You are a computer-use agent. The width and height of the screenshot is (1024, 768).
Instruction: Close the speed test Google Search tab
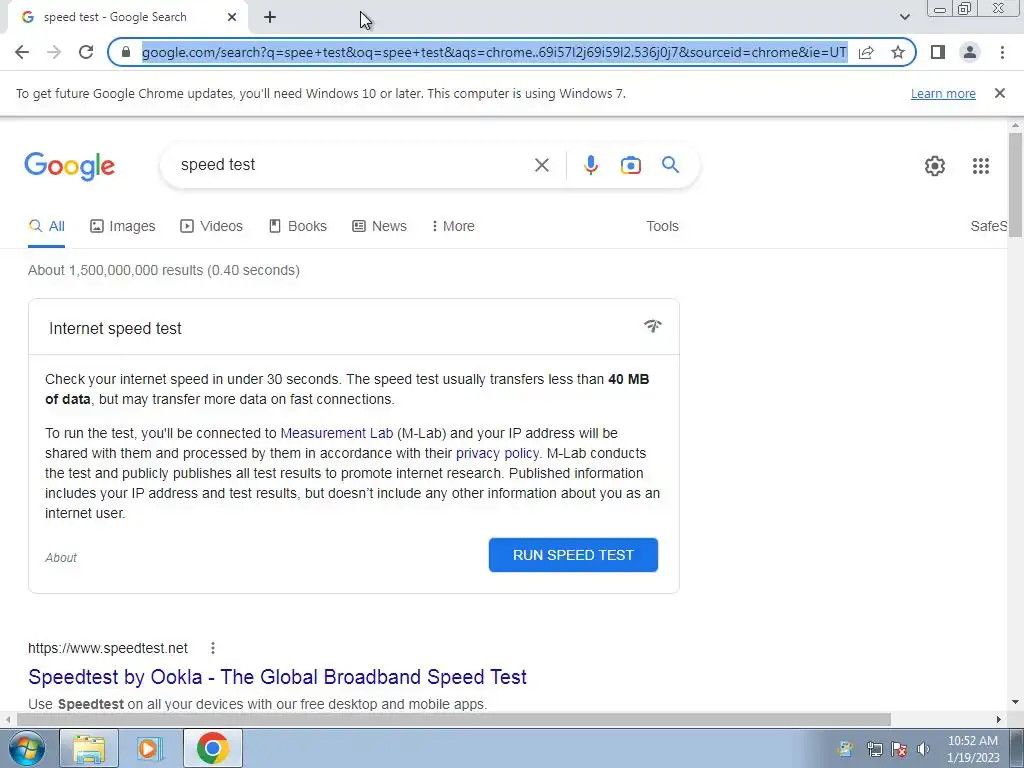pos(232,18)
